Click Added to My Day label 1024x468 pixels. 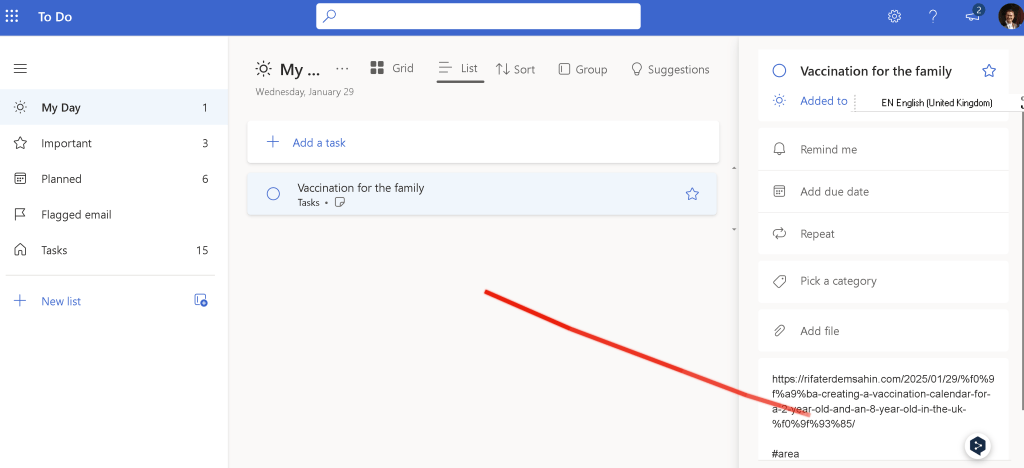coord(824,101)
